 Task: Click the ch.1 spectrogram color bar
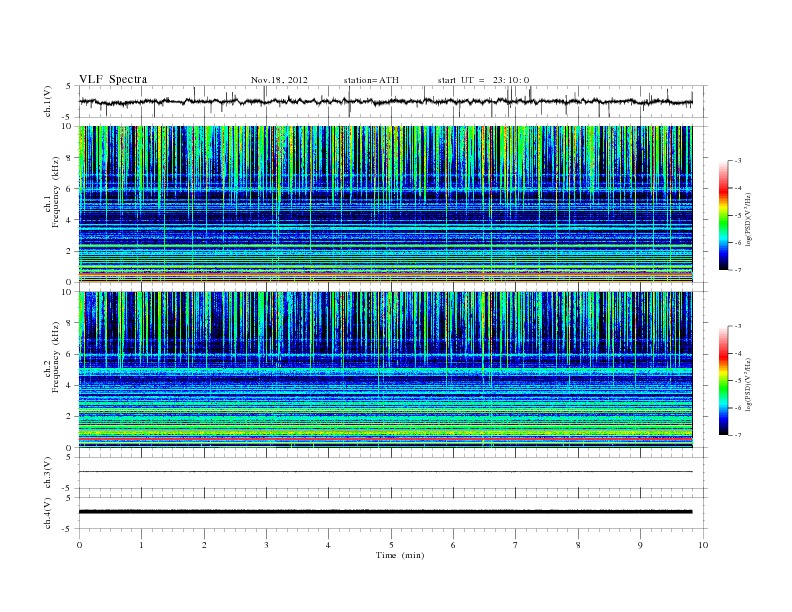point(723,216)
